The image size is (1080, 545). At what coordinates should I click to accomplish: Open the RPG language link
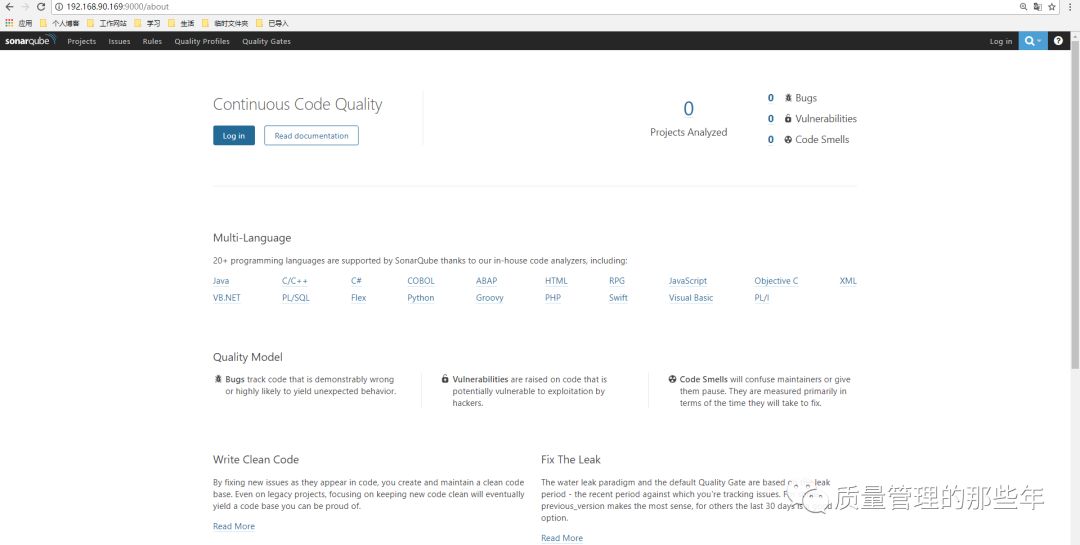point(617,281)
